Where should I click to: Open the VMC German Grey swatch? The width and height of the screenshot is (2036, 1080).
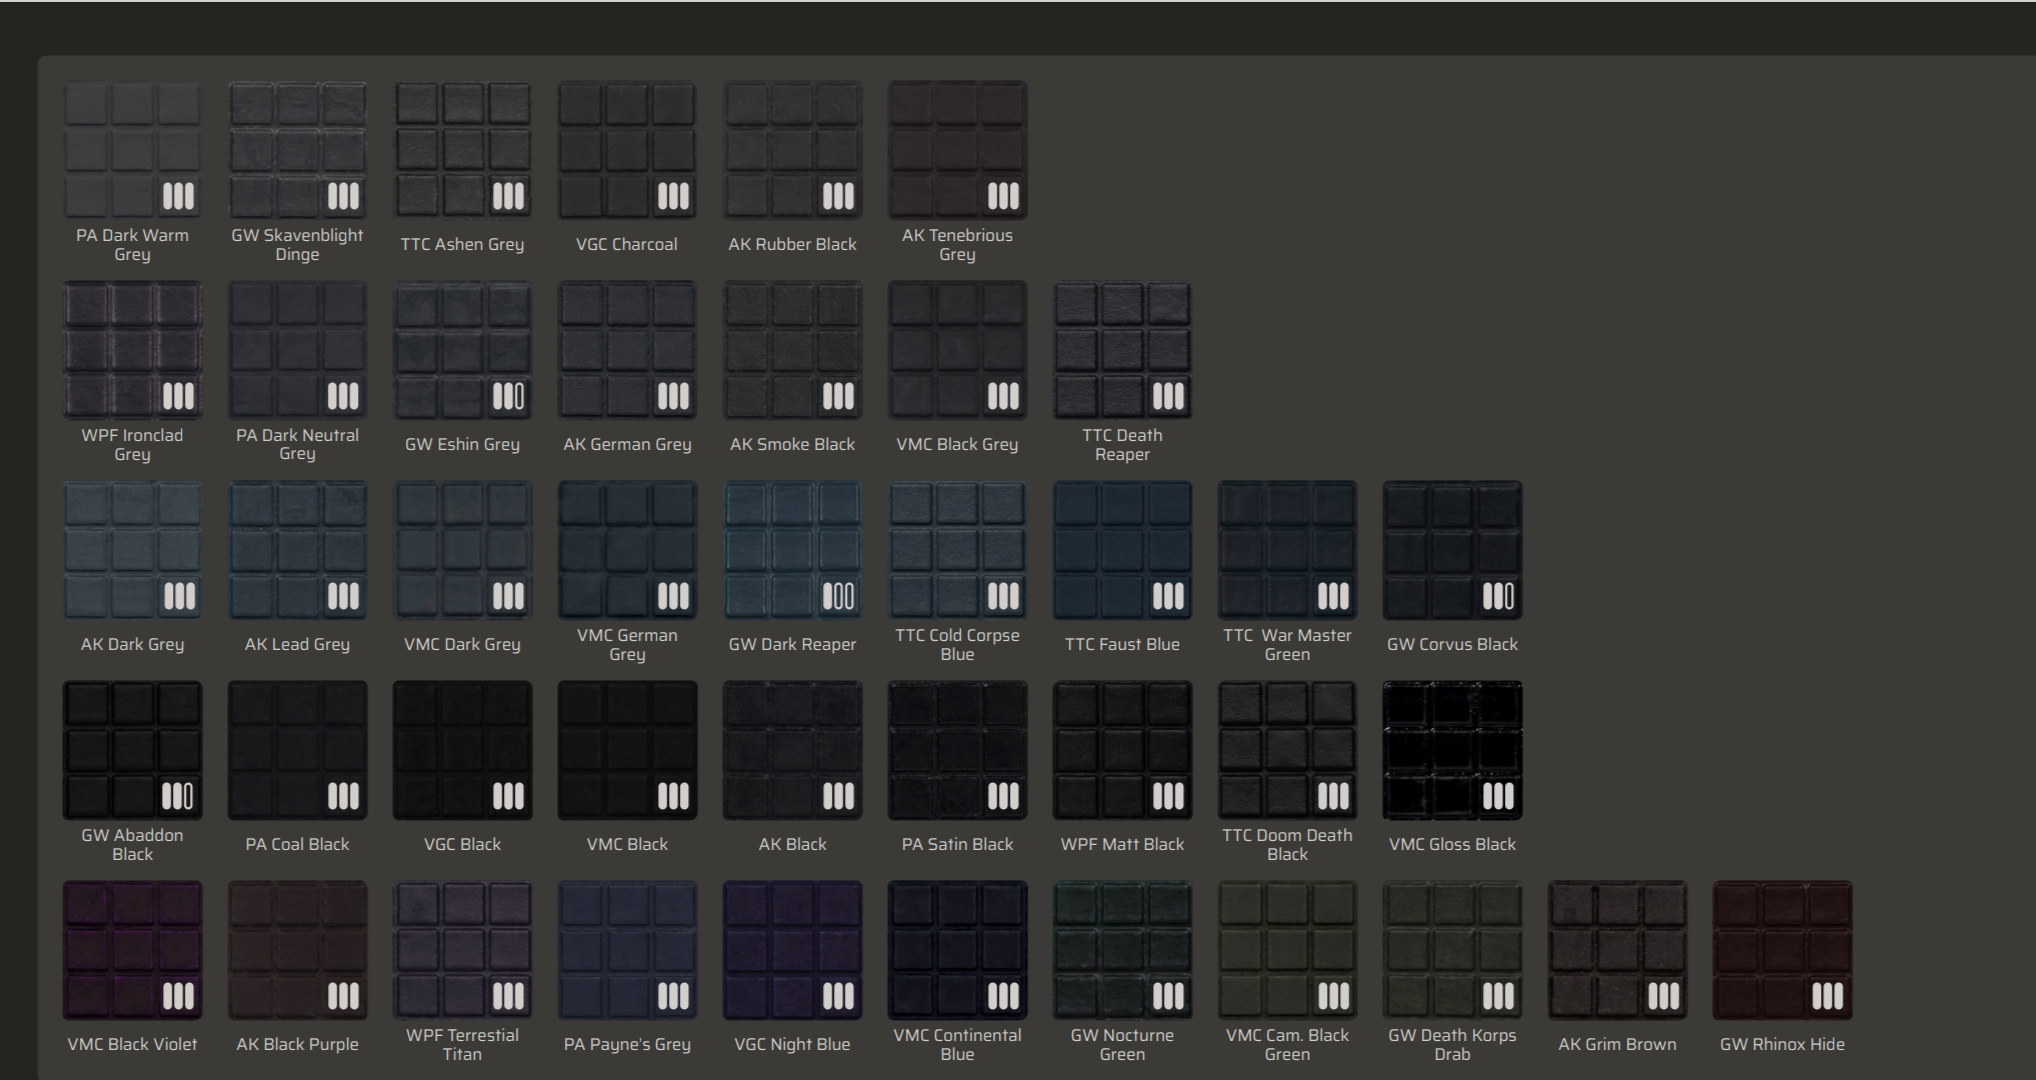(x=627, y=550)
